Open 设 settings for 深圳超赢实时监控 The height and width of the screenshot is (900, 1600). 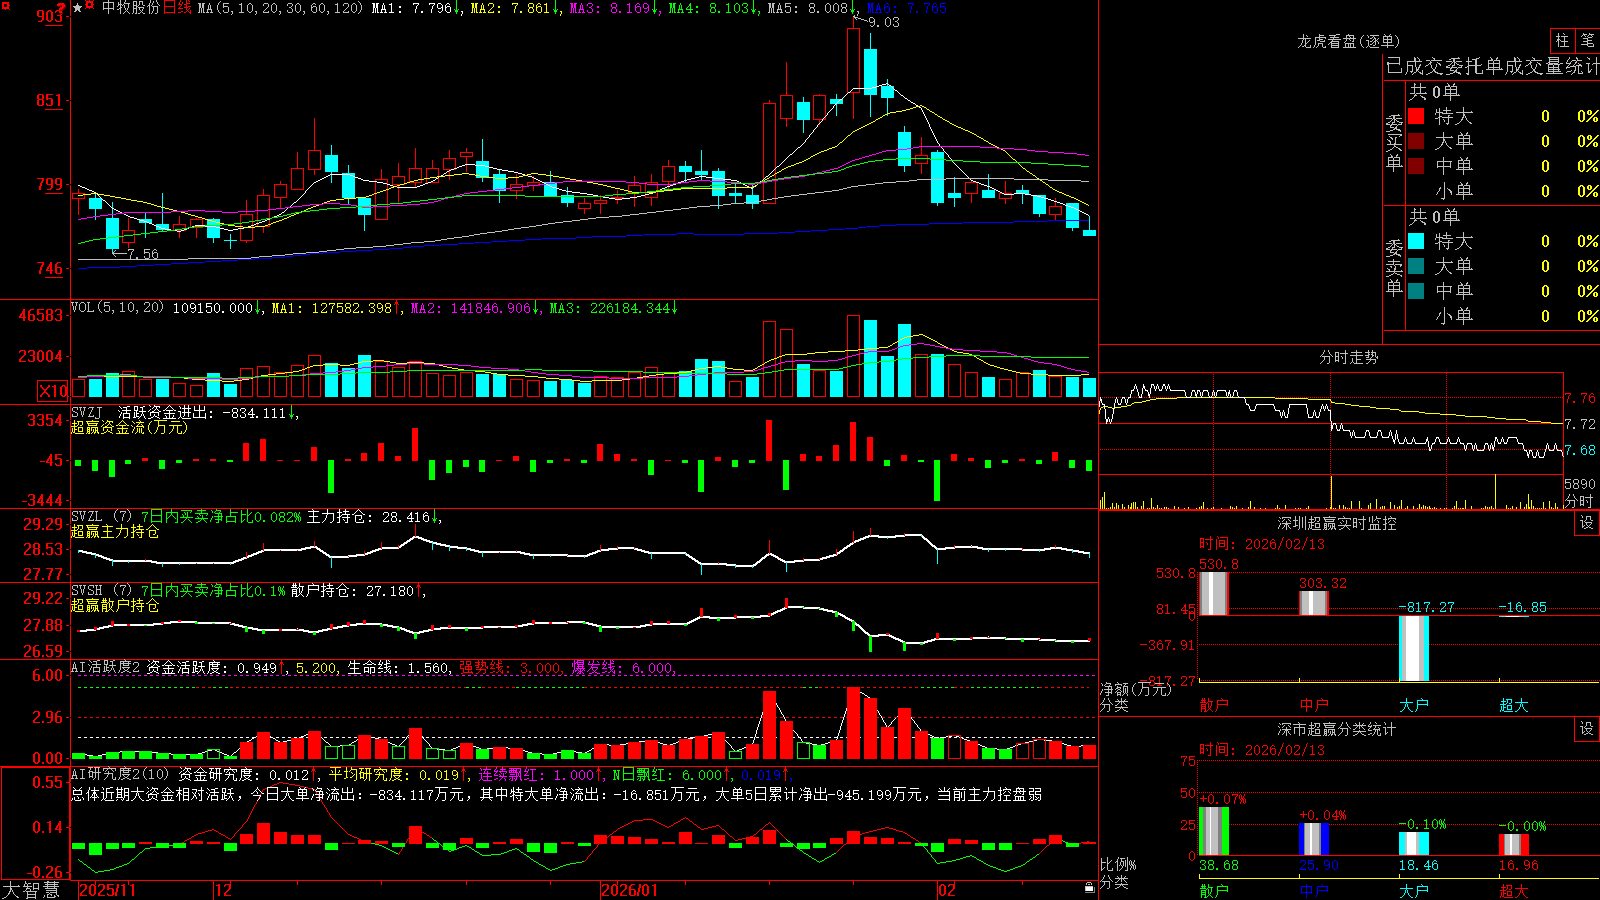click(1587, 523)
